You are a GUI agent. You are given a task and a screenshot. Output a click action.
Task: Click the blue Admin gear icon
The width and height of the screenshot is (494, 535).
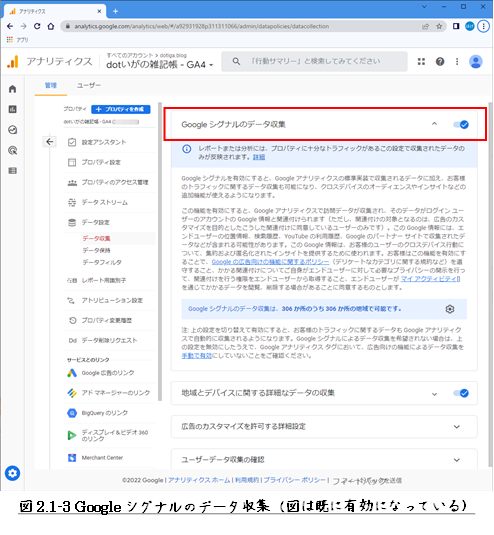click(x=13, y=473)
